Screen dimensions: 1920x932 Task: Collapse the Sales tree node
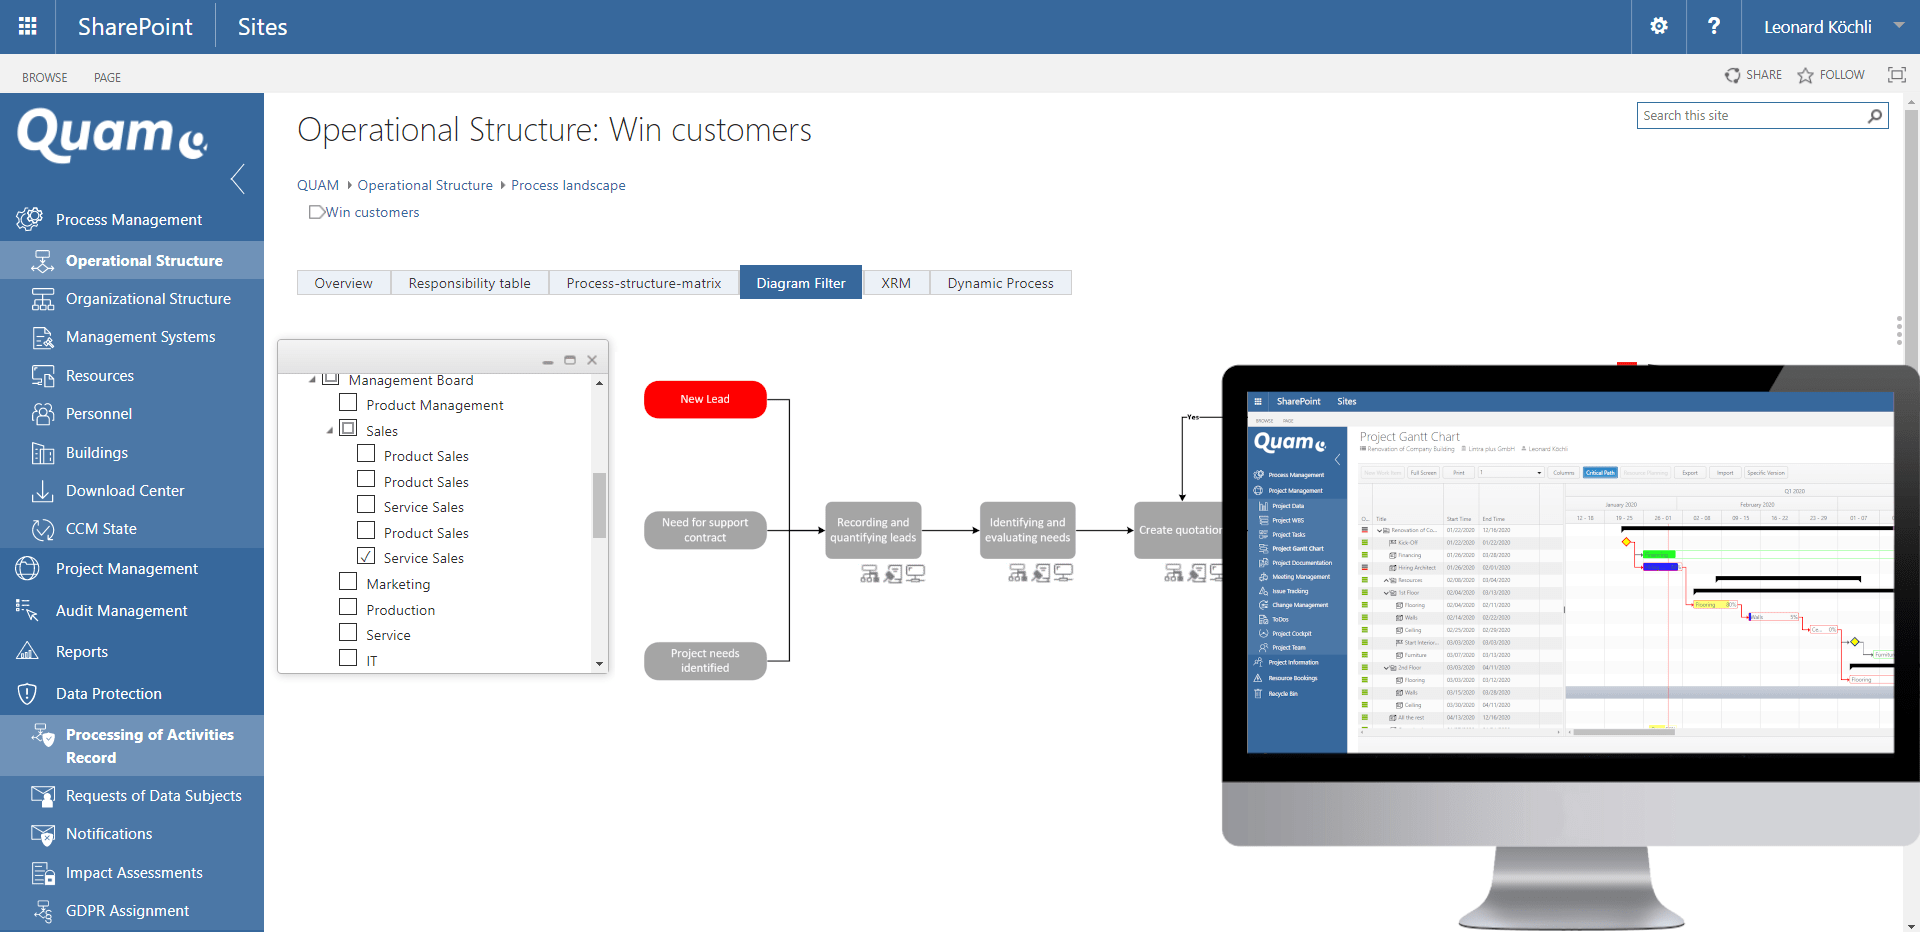pyautogui.click(x=330, y=431)
